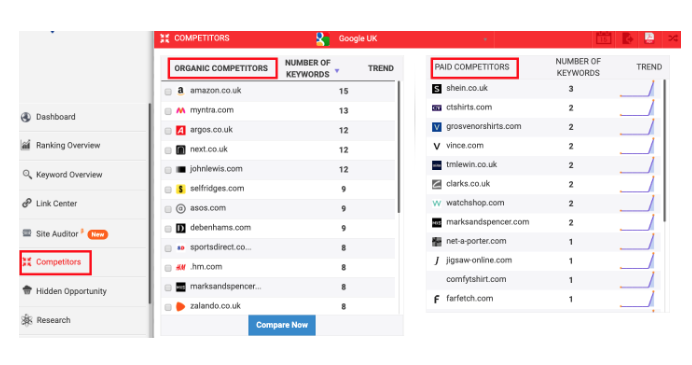Go to Keyword Overview
The height and width of the screenshot is (365, 692).
pos(69,175)
